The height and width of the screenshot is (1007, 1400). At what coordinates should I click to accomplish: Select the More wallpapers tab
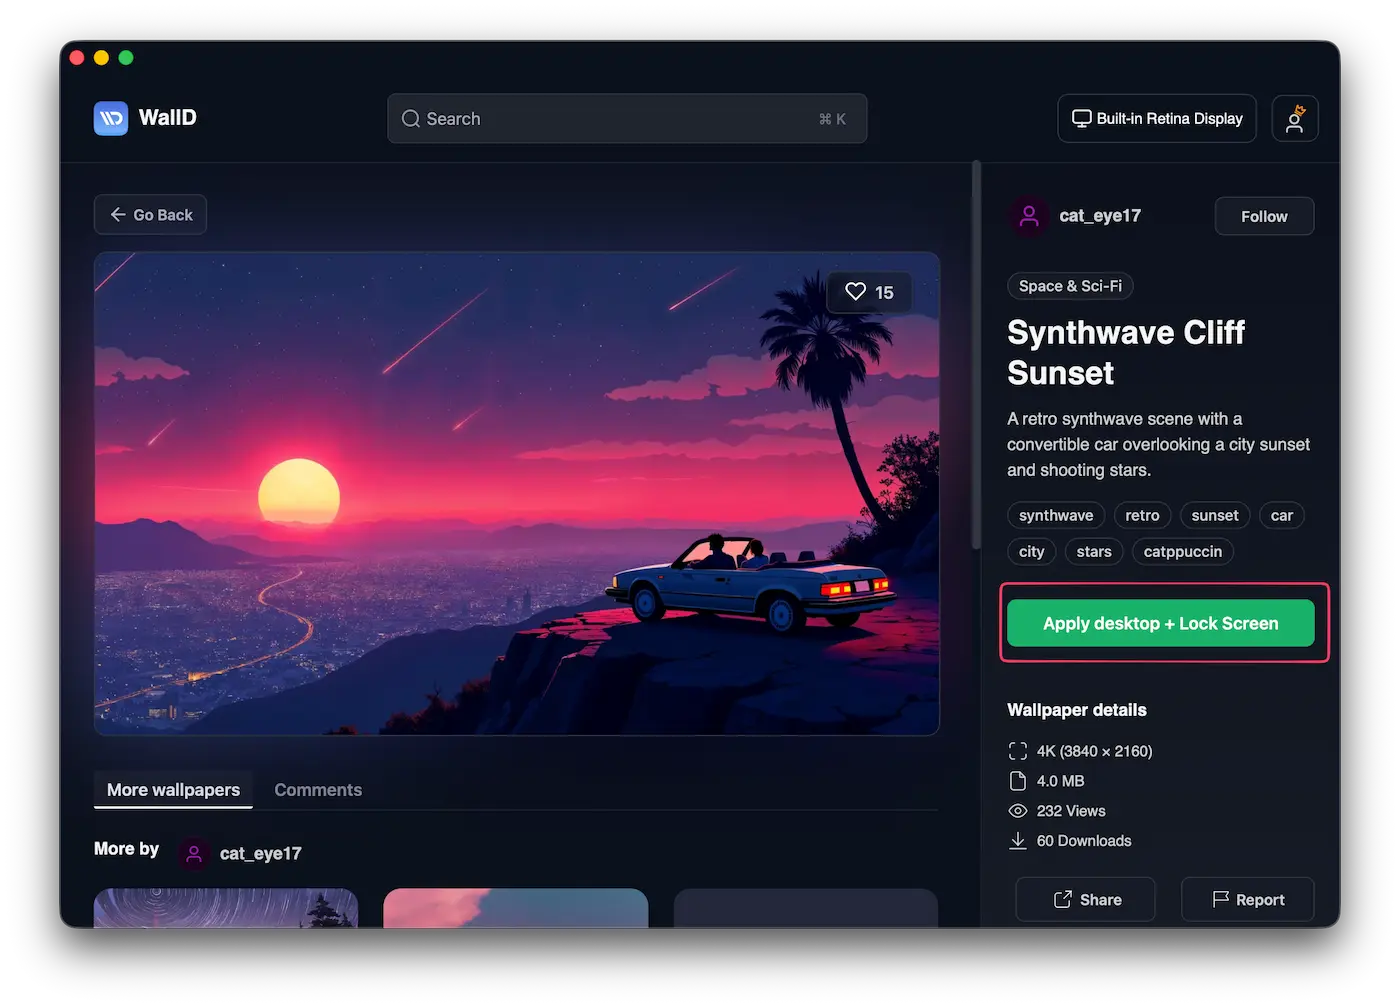[173, 790]
